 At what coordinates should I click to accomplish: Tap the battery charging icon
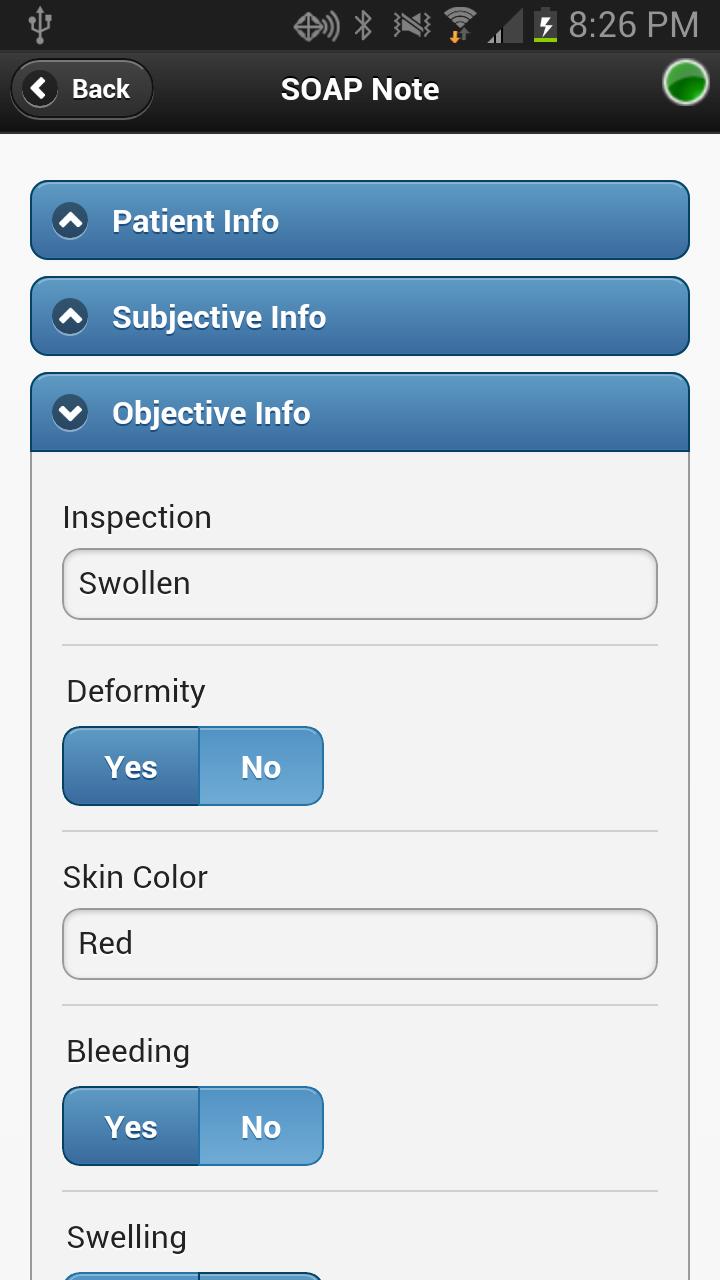[545, 26]
